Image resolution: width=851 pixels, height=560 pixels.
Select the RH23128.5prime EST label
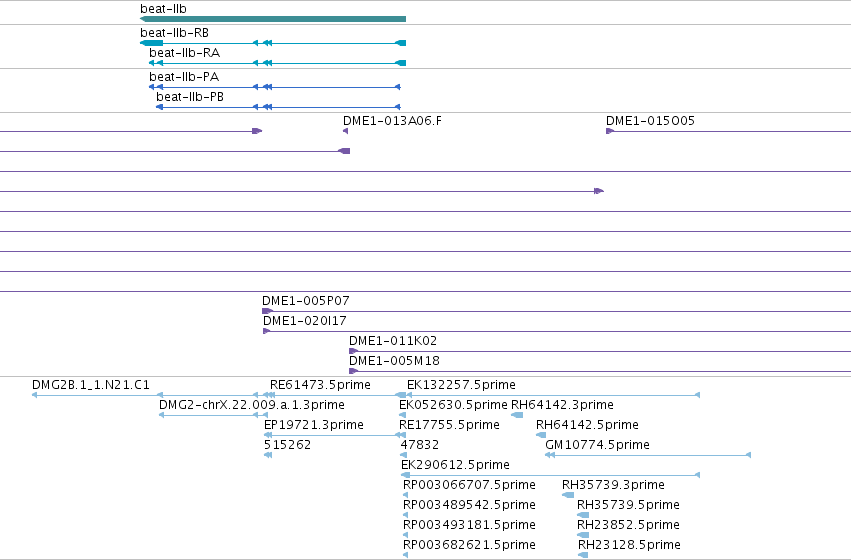click(629, 545)
